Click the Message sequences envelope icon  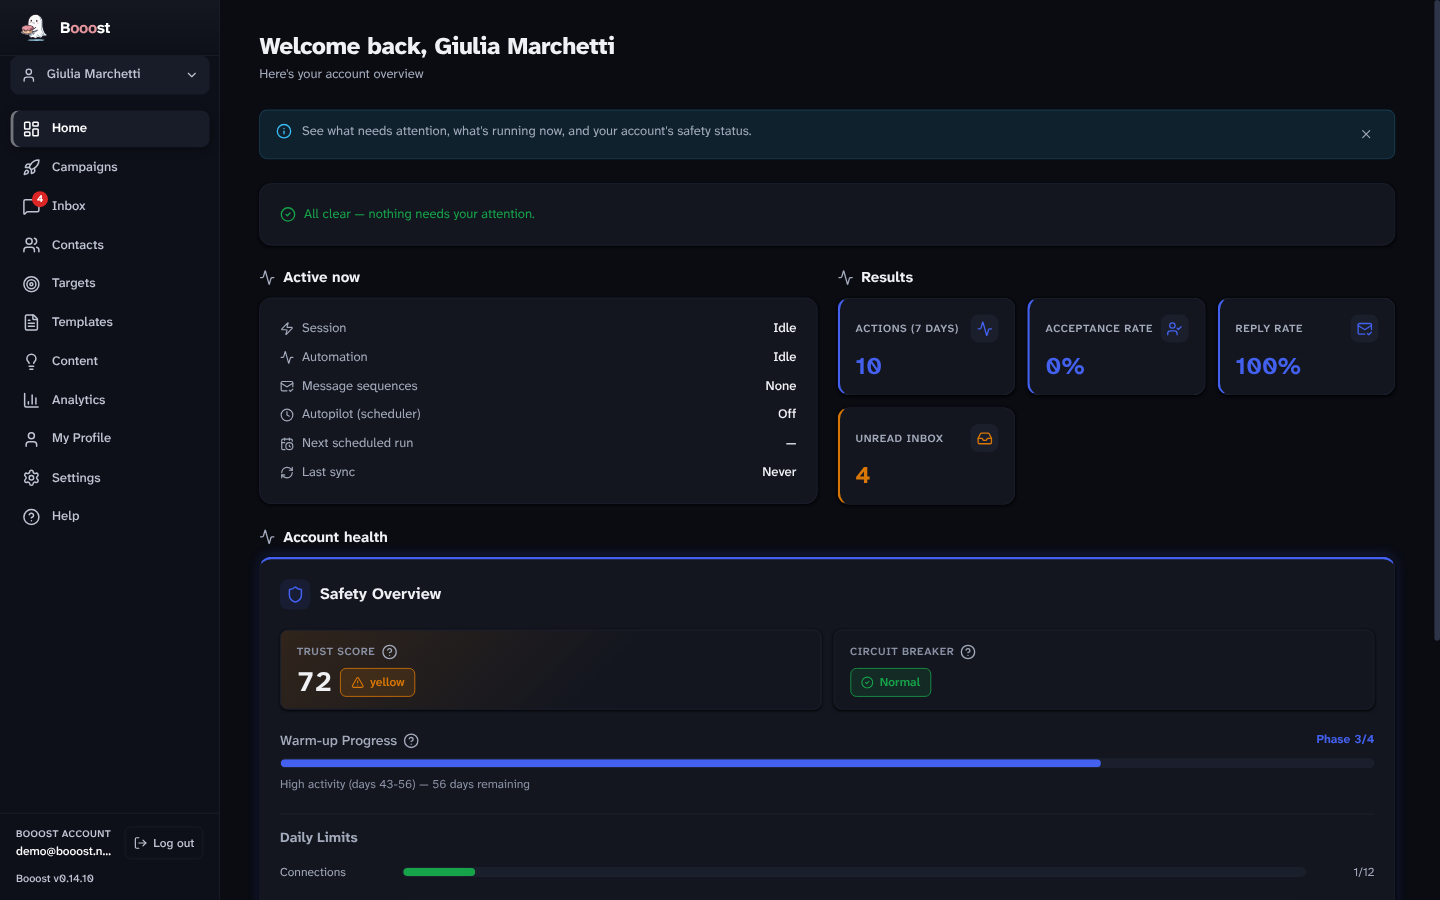[x=287, y=386]
